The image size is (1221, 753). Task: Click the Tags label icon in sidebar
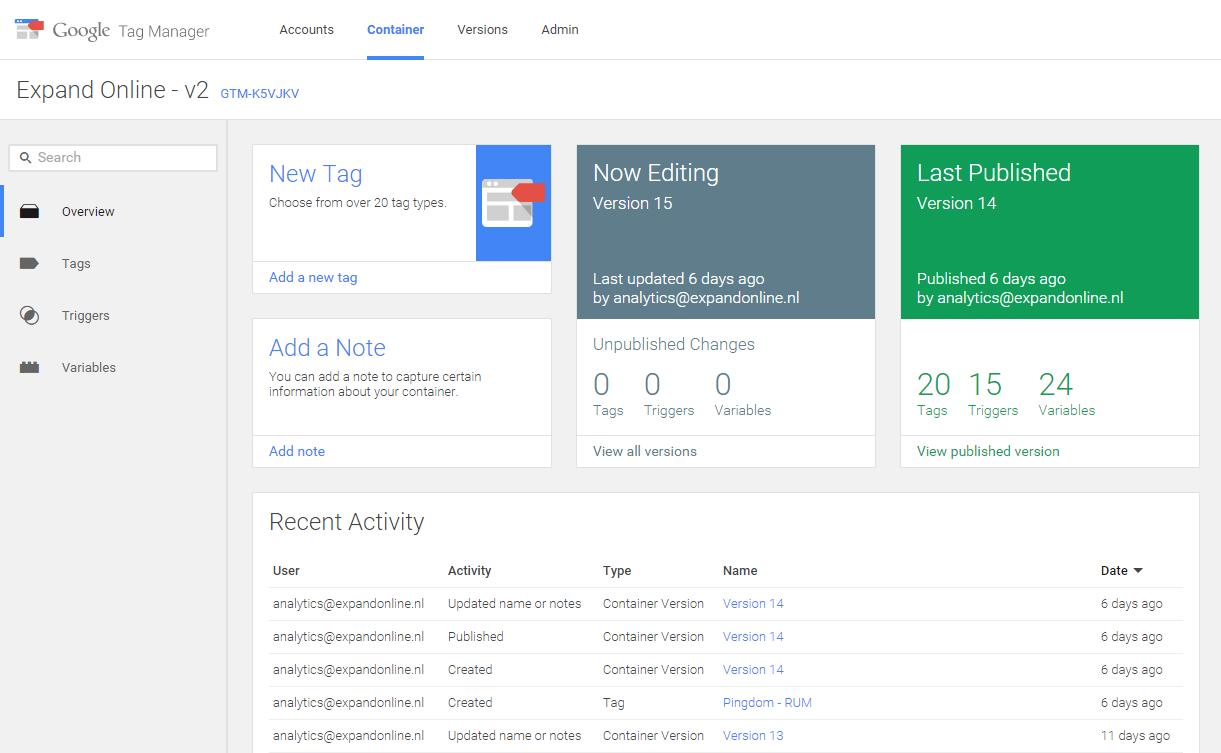point(30,264)
